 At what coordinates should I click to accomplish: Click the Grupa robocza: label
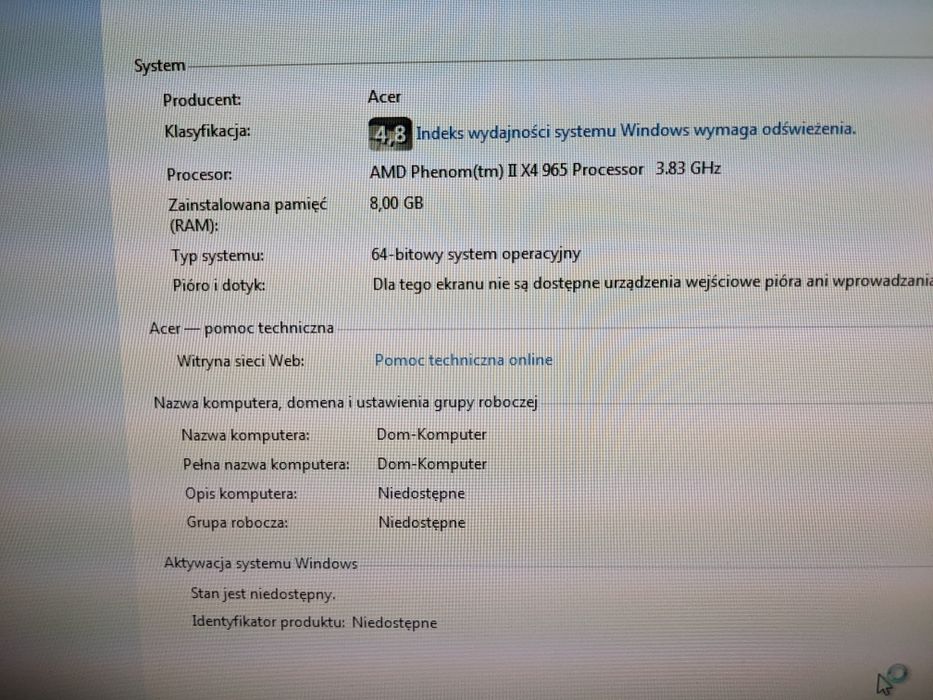[x=237, y=523]
